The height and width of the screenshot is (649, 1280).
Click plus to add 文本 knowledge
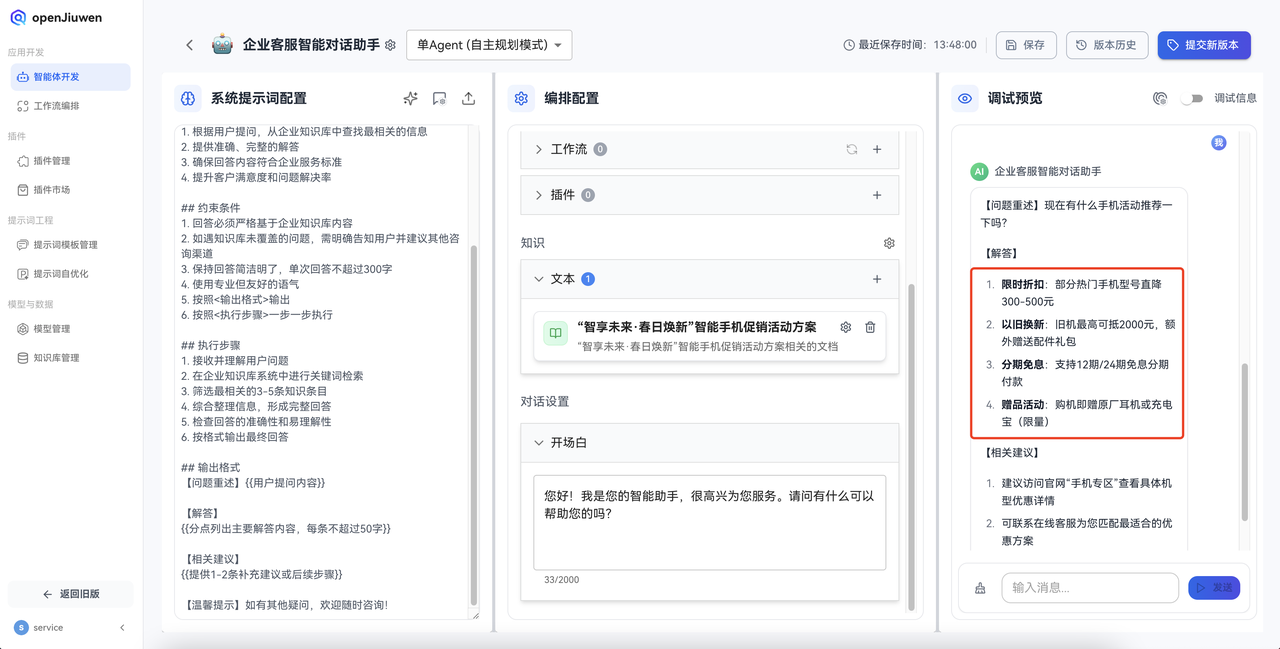pos(877,279)
